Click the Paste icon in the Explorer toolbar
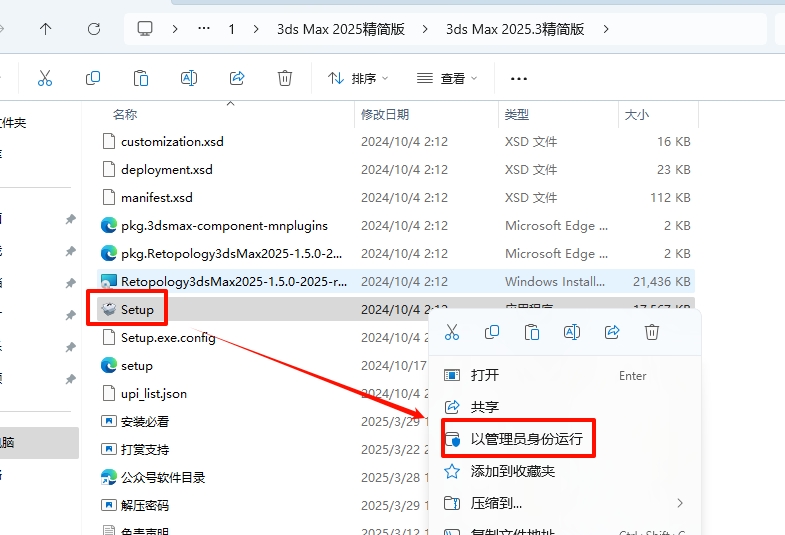Screen dimensions: 785x535 coord(141,78)
